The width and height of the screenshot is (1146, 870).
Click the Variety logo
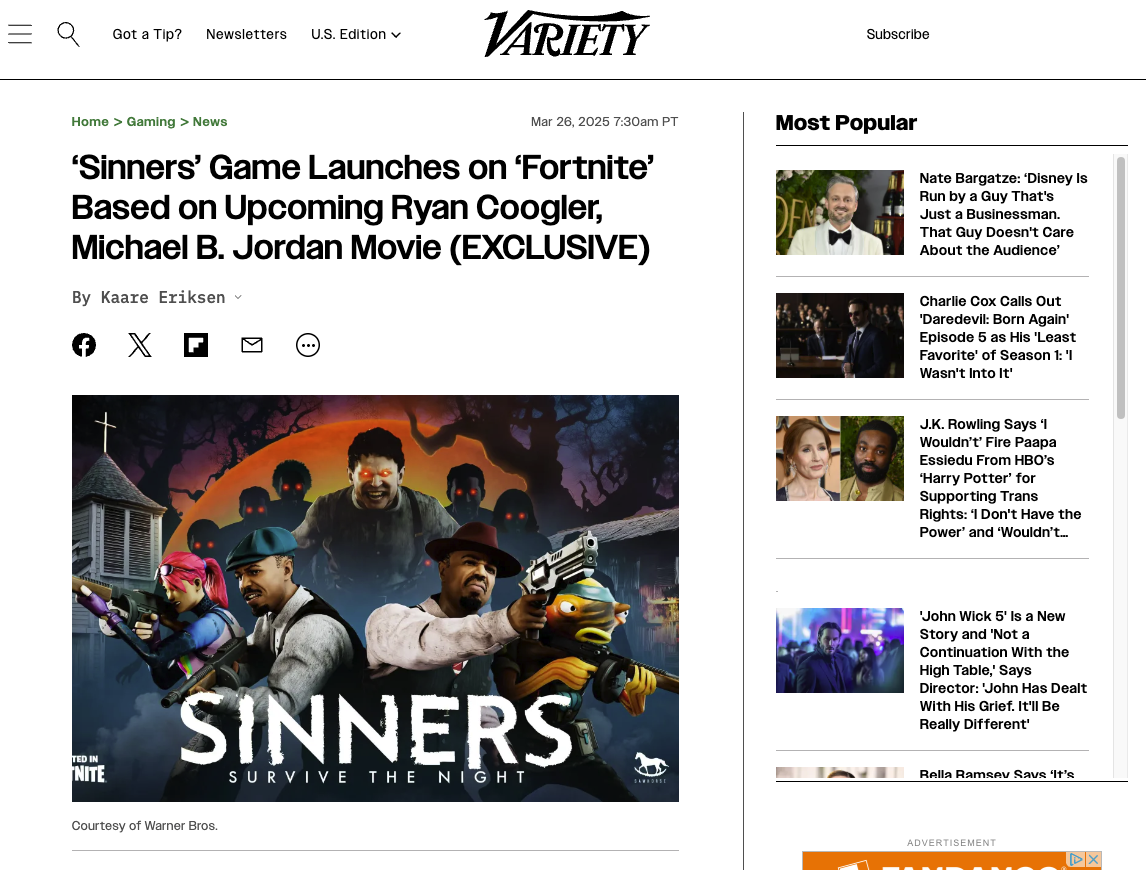pyautogui.click(x=566, y=34)
